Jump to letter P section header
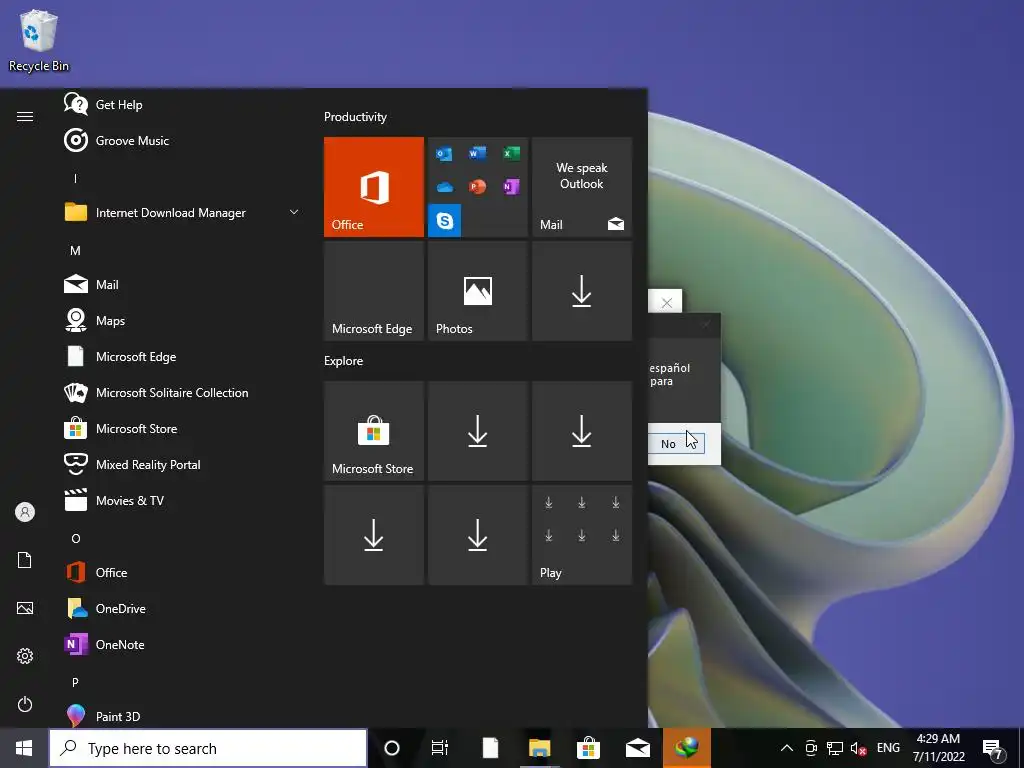Screen dimensions: 1024x768 point(75,682)
